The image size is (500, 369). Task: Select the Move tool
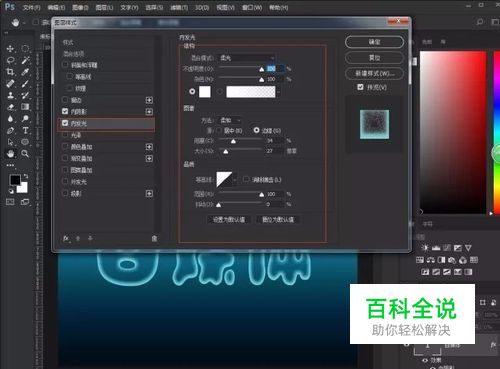pyautogui.click(x=10, y=49)
